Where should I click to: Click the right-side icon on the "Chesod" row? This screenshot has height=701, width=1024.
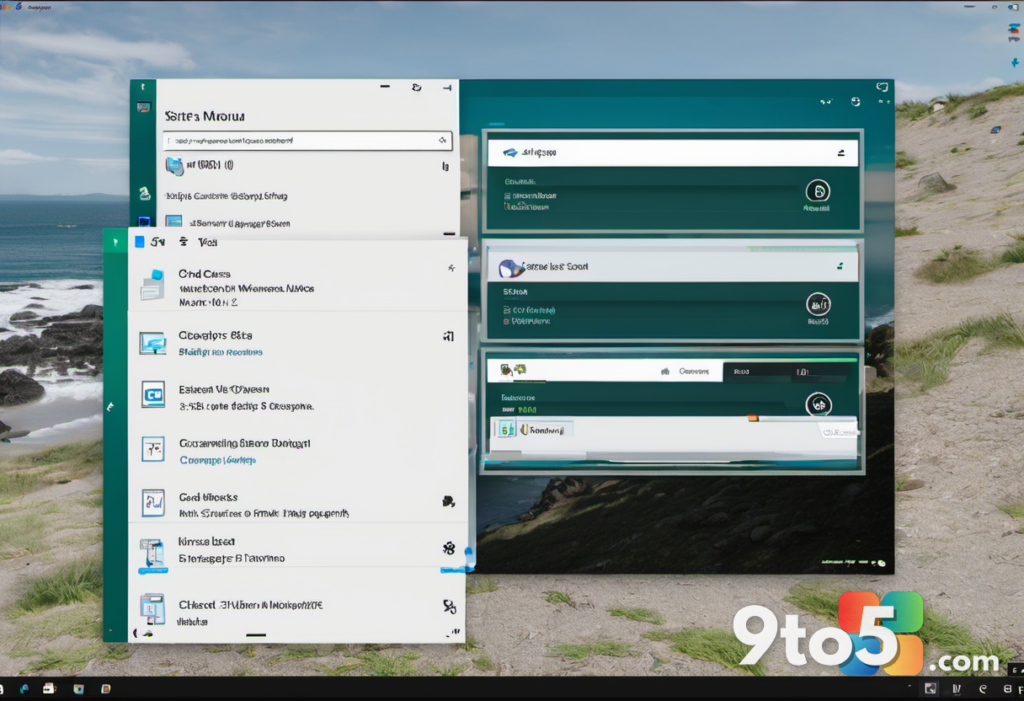tap(449, 606)
